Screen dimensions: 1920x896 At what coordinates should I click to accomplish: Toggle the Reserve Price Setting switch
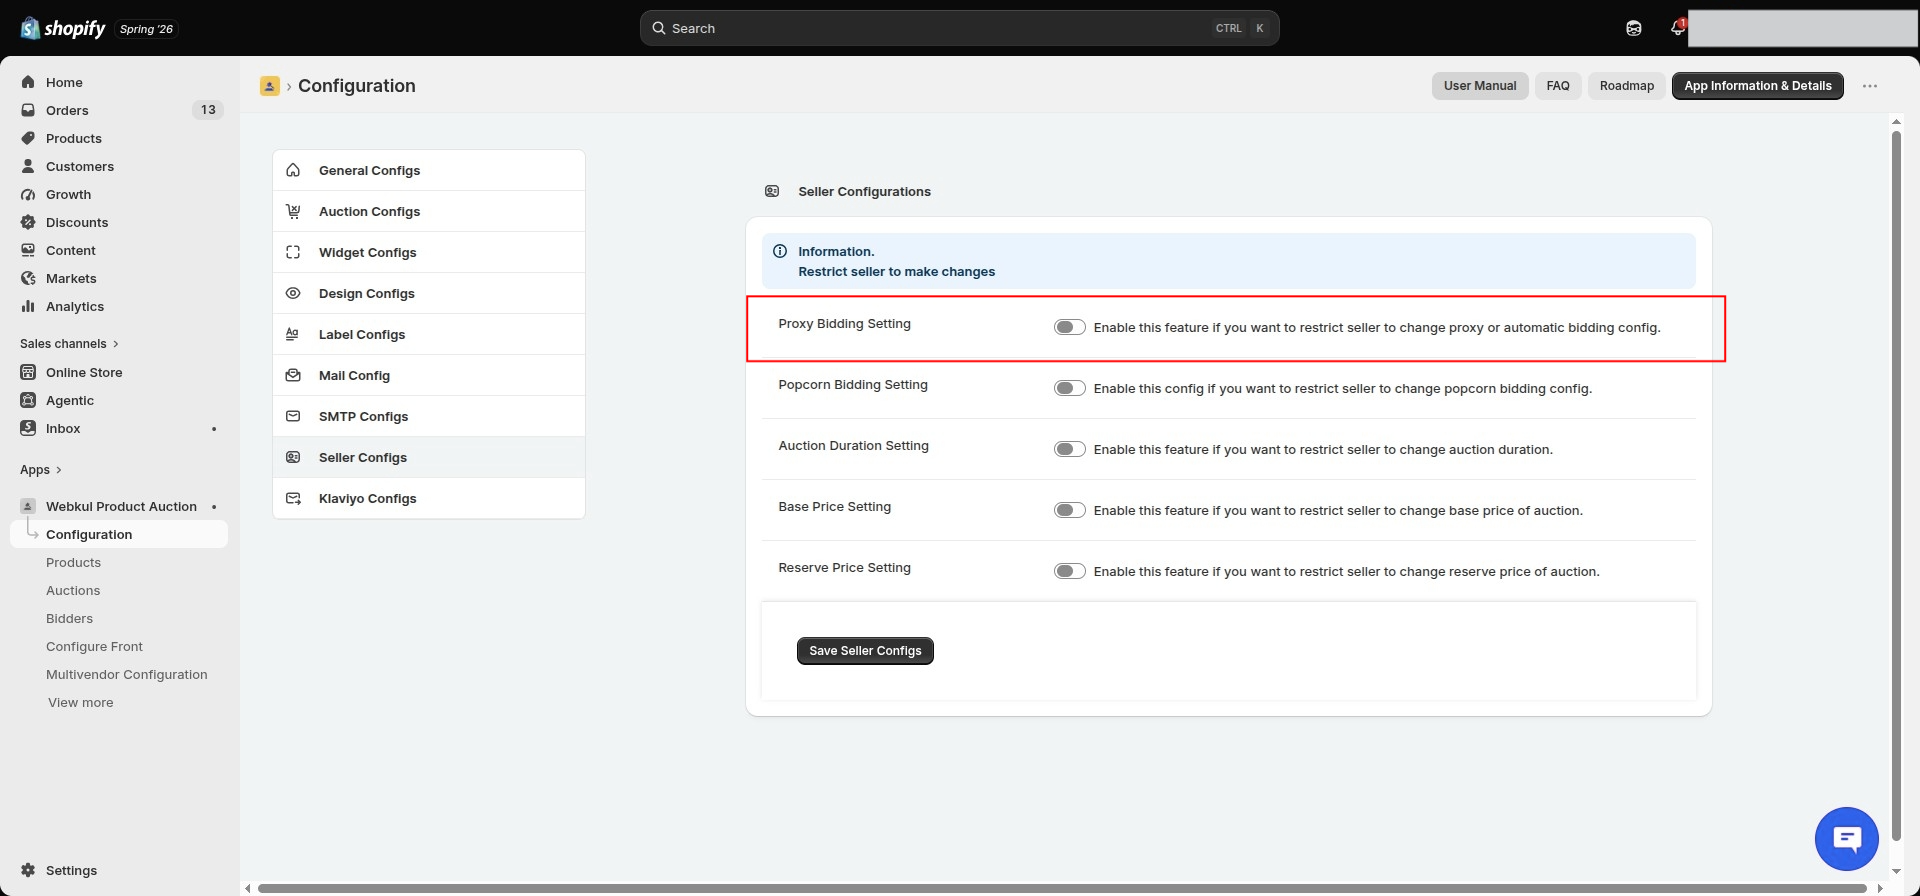click(1069, 571)
